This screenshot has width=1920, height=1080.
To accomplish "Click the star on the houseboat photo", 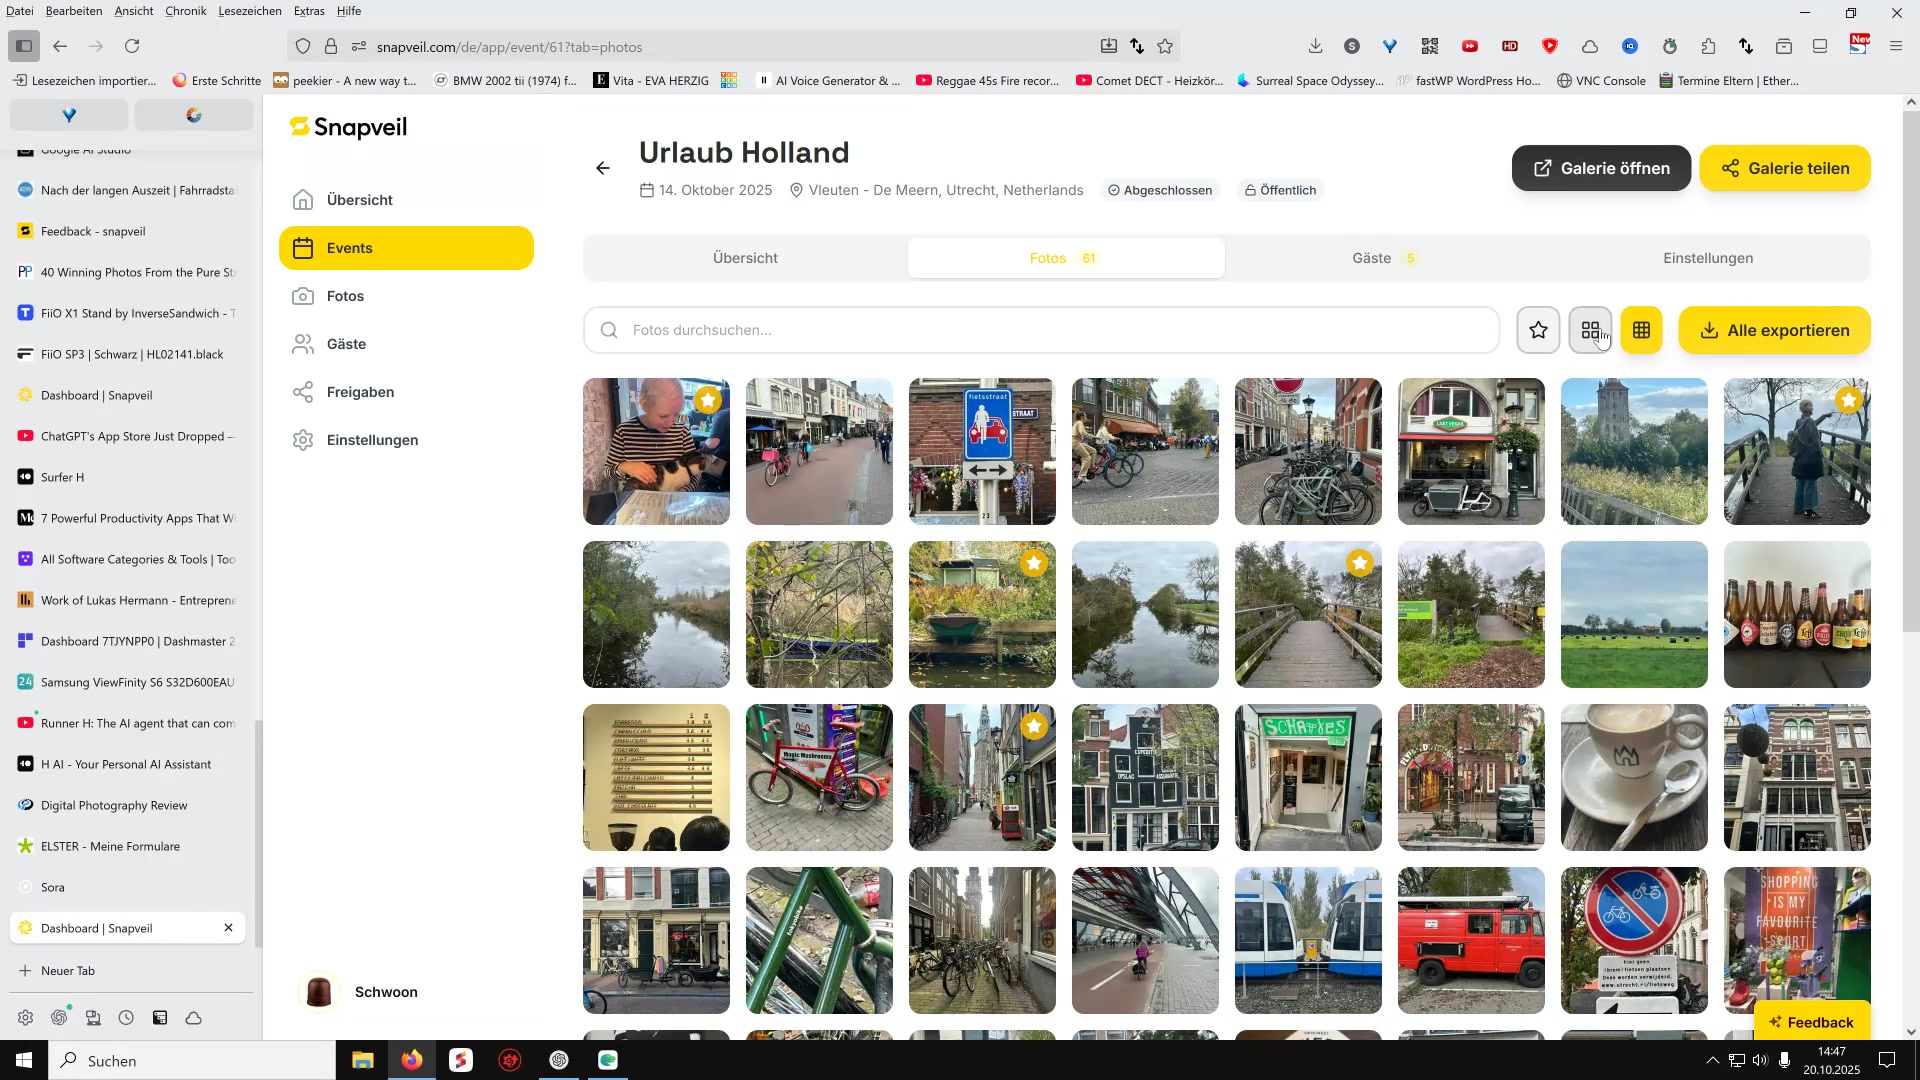I will (x=1034, y=564).
